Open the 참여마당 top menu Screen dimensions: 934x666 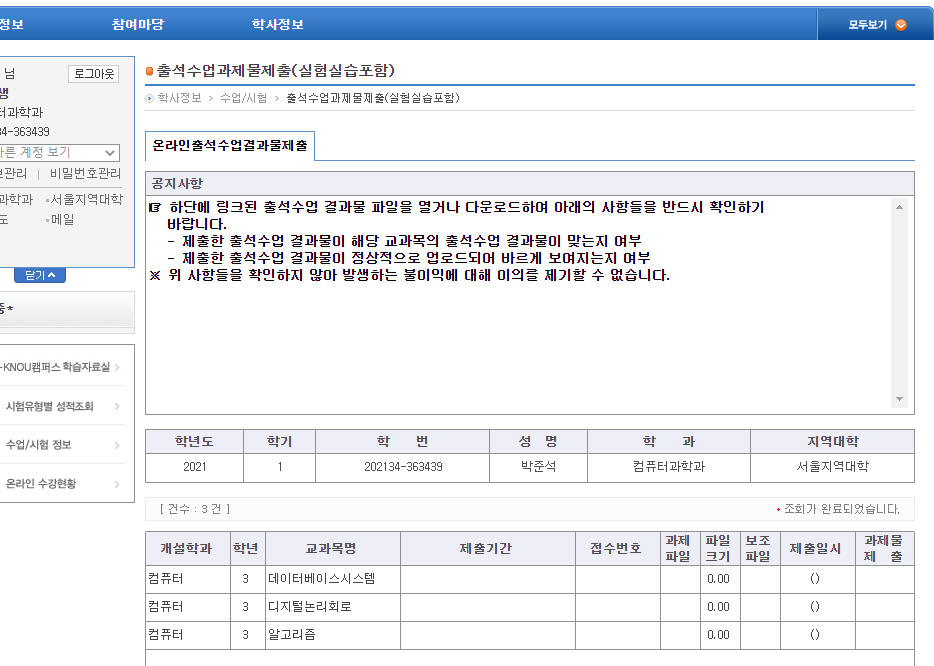point(138,24)
